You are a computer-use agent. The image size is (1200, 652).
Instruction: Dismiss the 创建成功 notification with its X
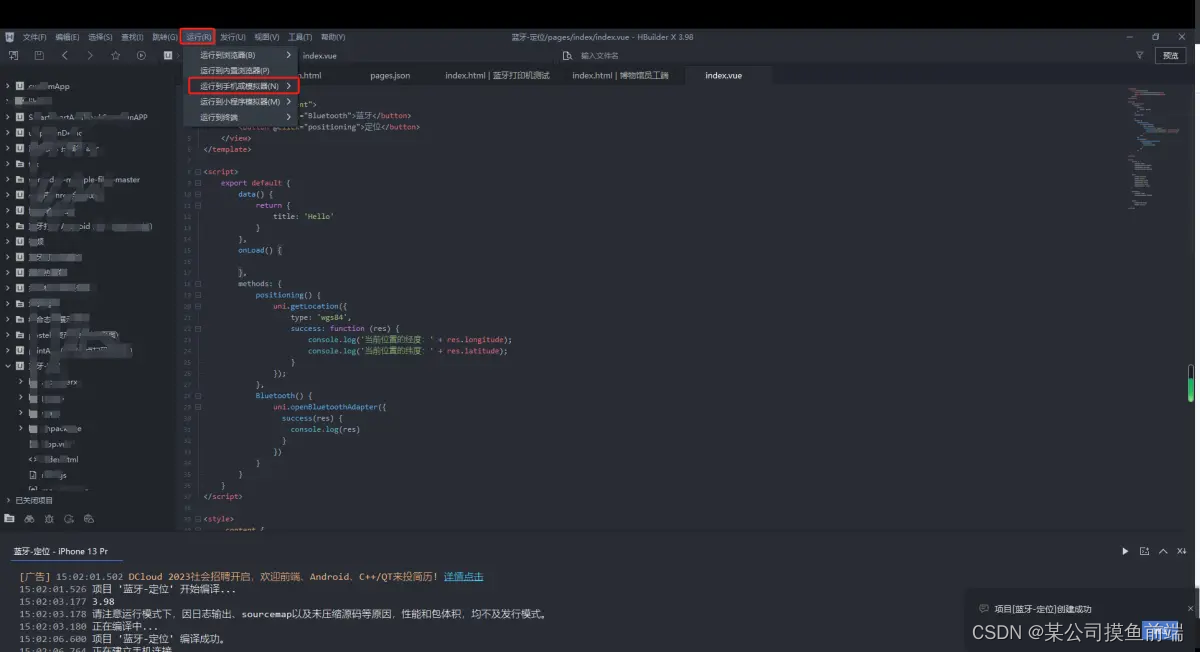[1190, 608]
